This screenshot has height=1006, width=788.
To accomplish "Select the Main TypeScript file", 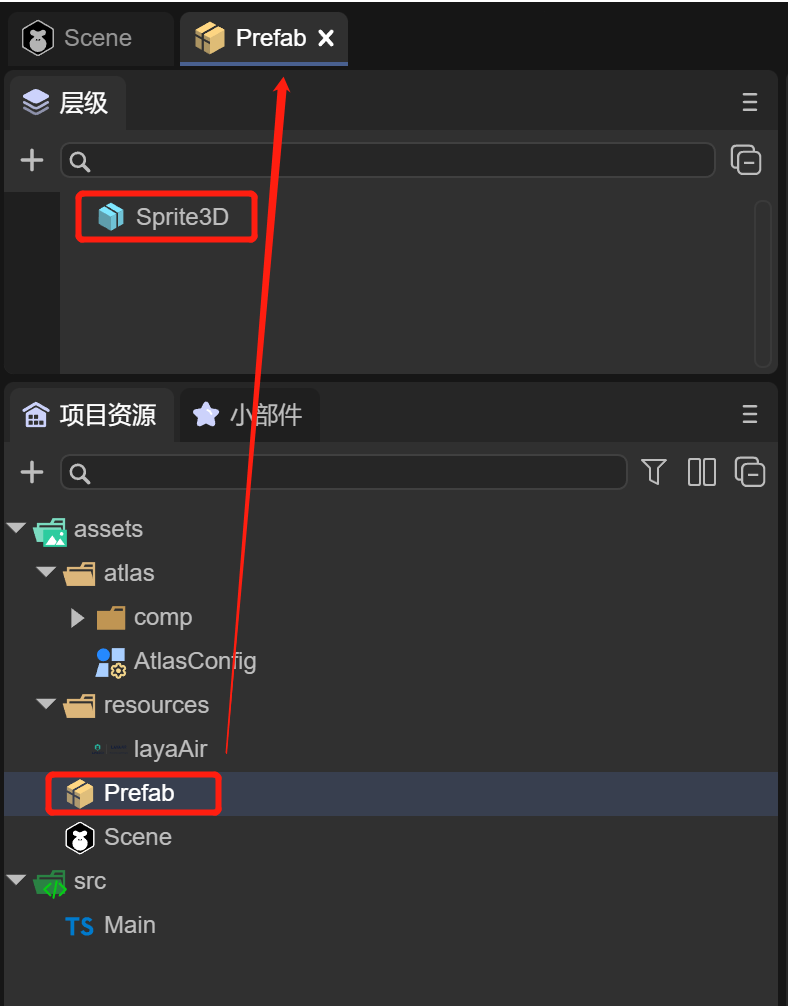I will coord(129,925).
